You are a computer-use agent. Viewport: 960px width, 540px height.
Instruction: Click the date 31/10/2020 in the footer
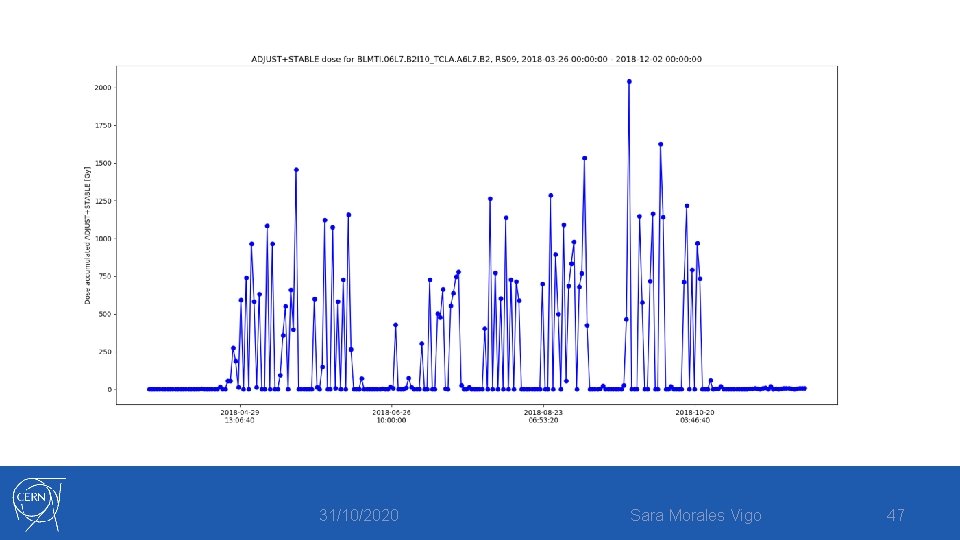[x=359, y=516]
